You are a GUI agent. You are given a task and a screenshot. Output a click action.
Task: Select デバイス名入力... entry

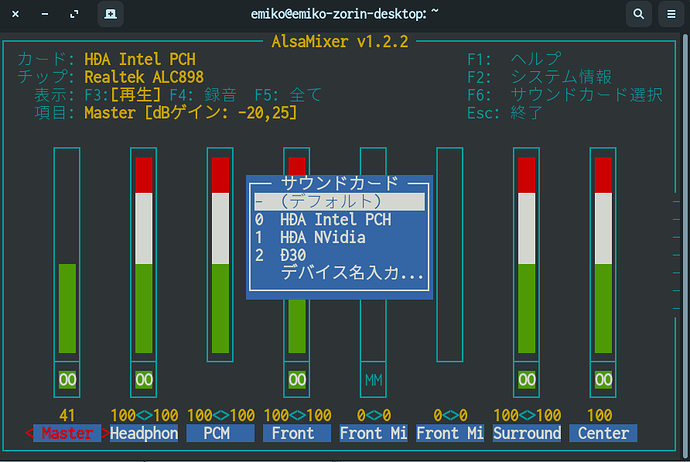[339, 273]
